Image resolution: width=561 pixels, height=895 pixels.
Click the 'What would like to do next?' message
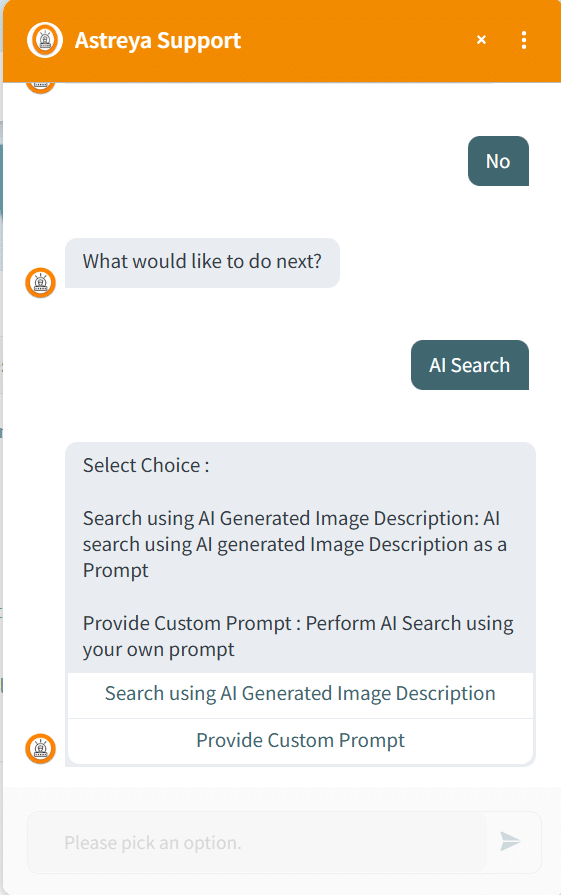click(x=202, y=263)
